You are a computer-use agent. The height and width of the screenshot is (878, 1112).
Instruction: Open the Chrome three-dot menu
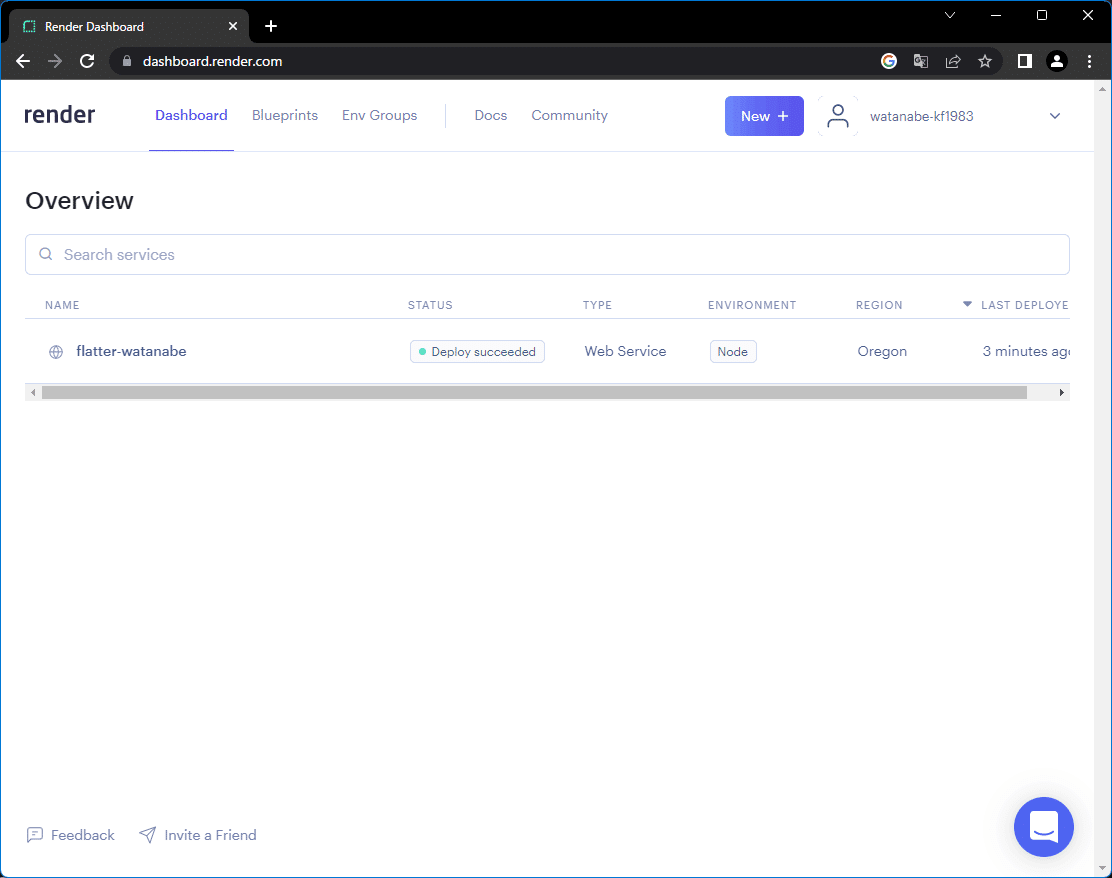point(1090,61)
